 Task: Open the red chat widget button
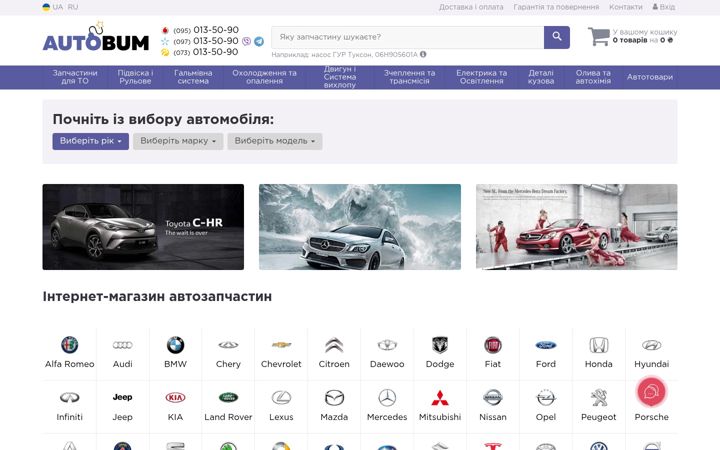(651, 392)
